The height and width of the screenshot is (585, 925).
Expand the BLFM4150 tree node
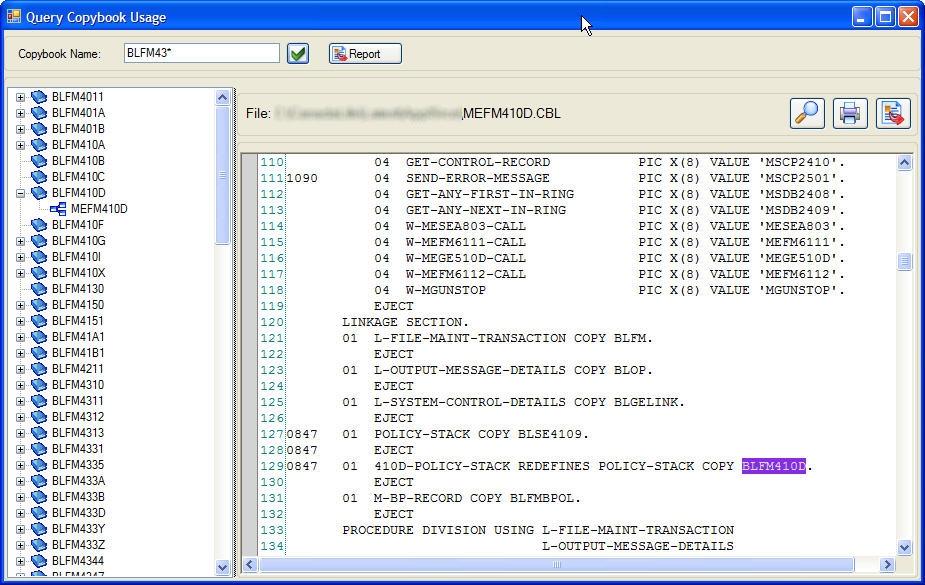point(21,305)
